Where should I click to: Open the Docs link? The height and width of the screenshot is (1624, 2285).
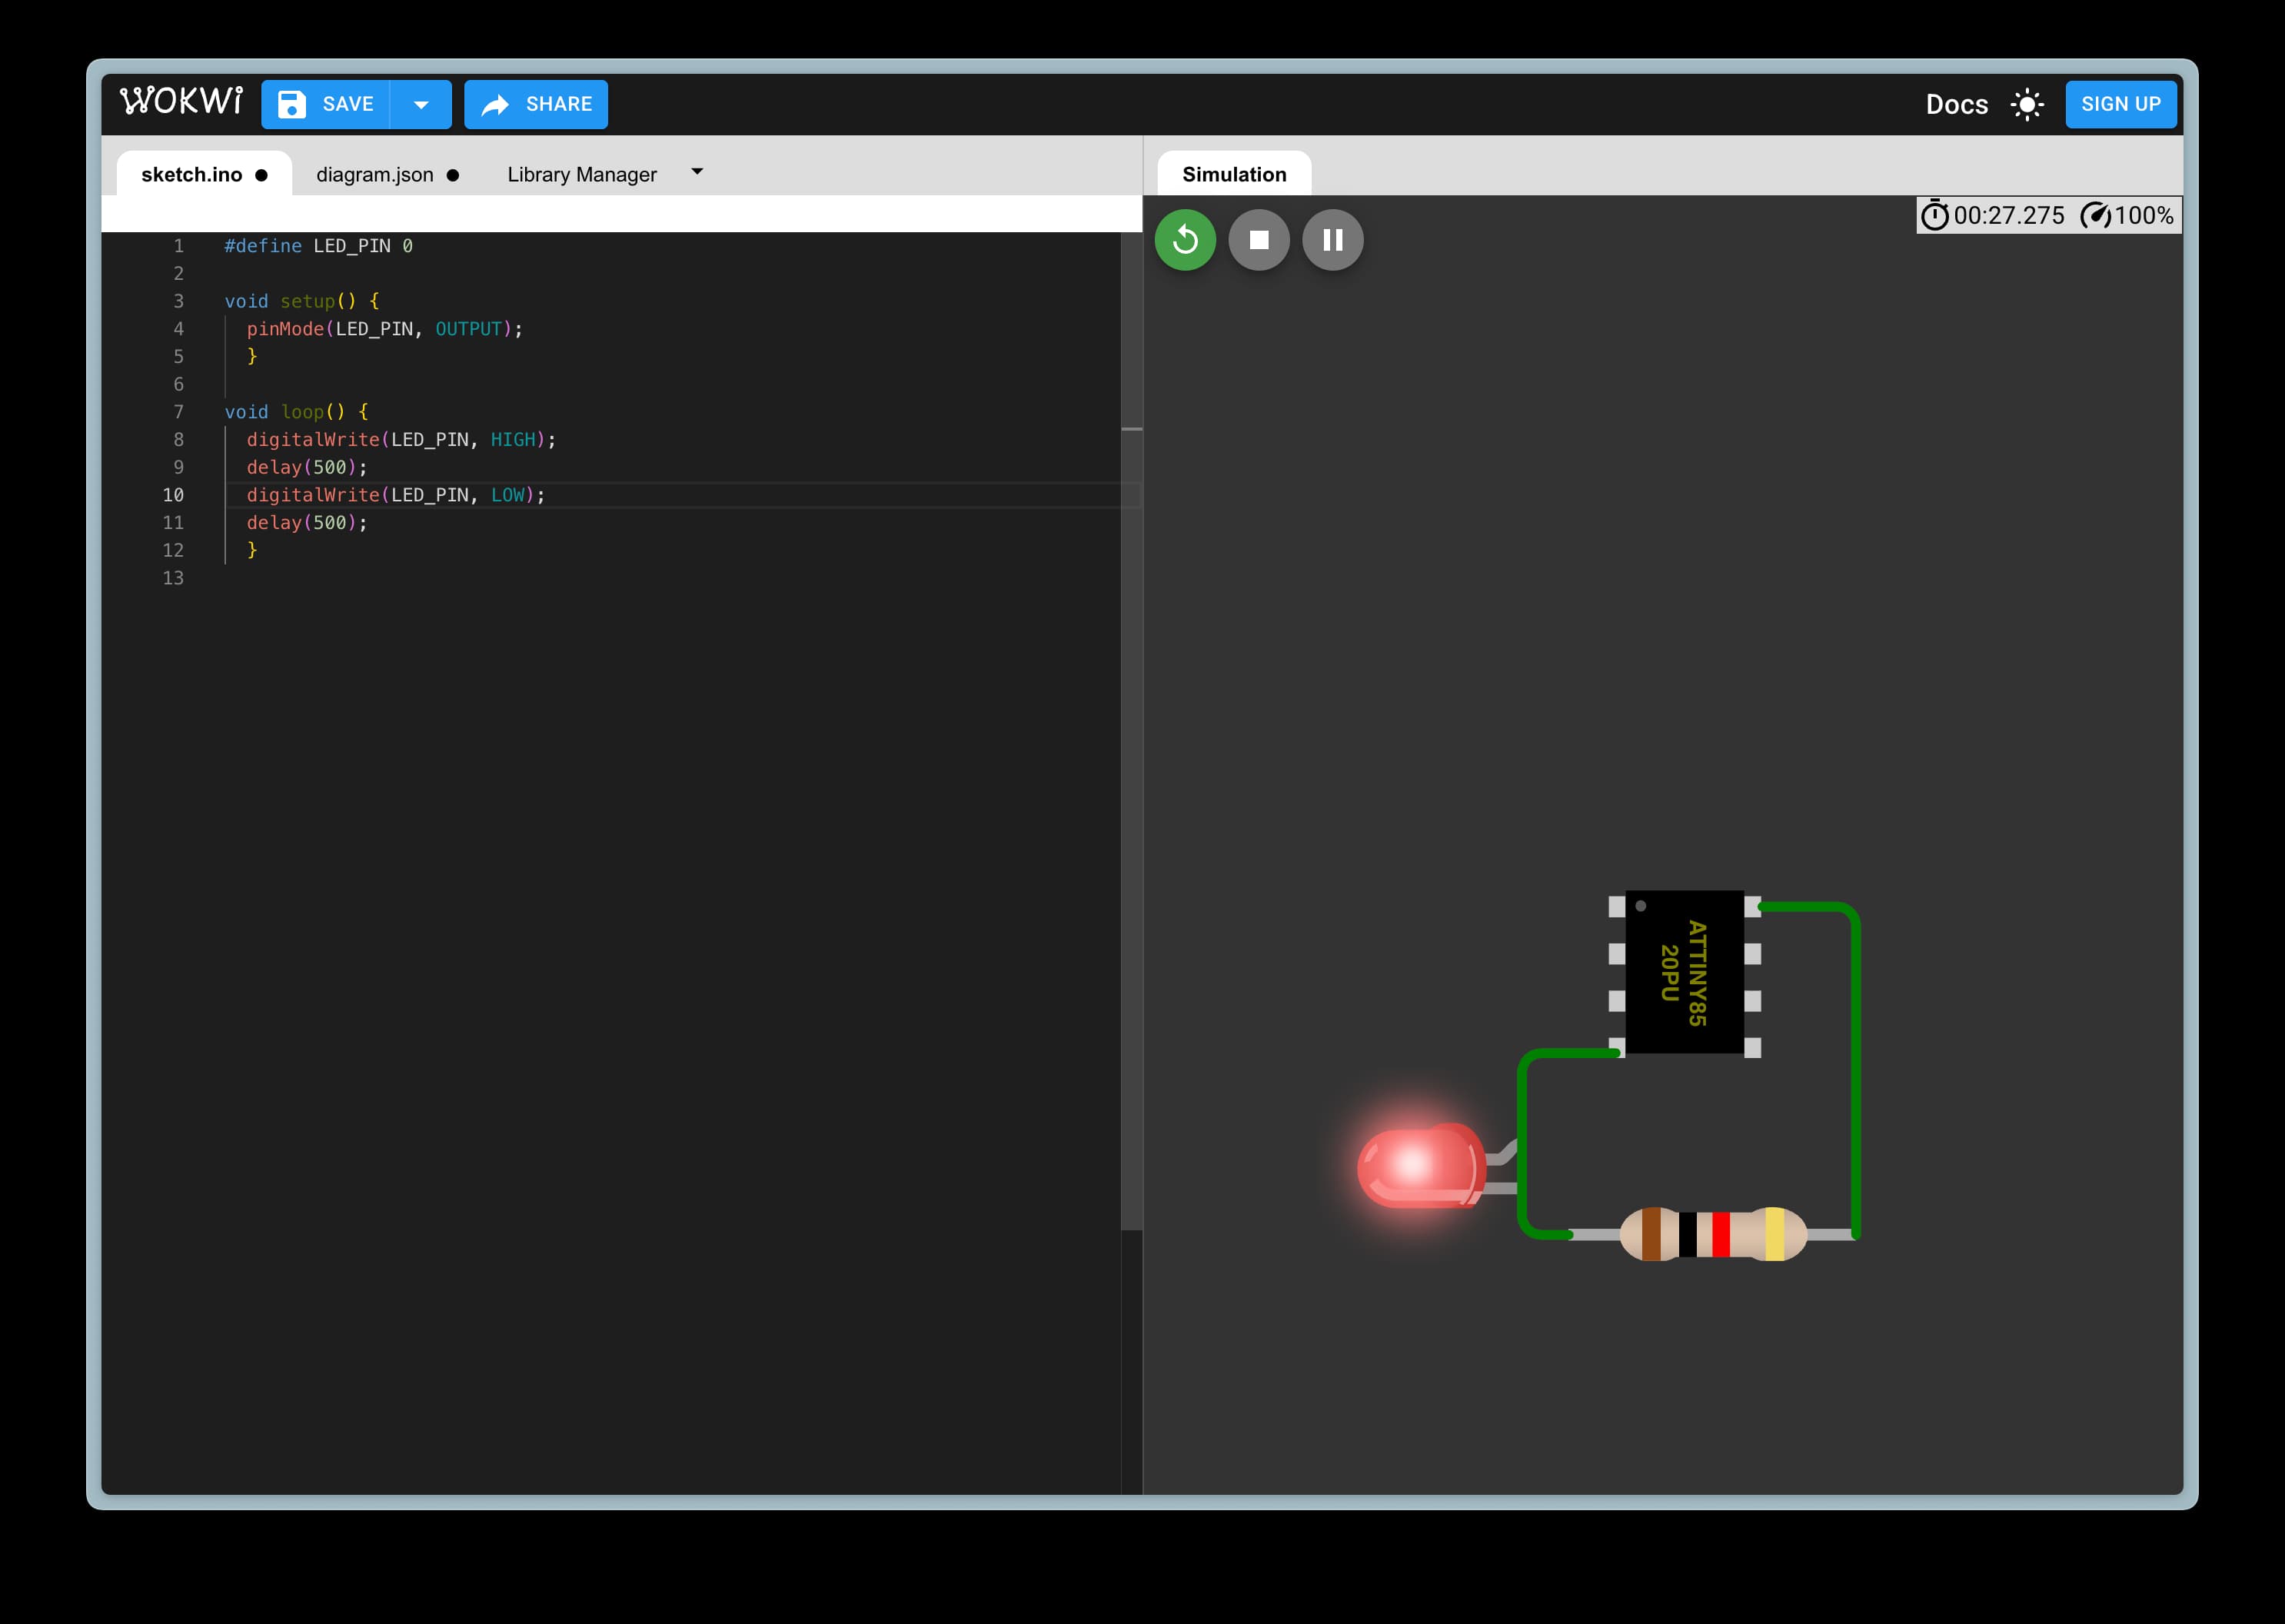[1956, 104]
